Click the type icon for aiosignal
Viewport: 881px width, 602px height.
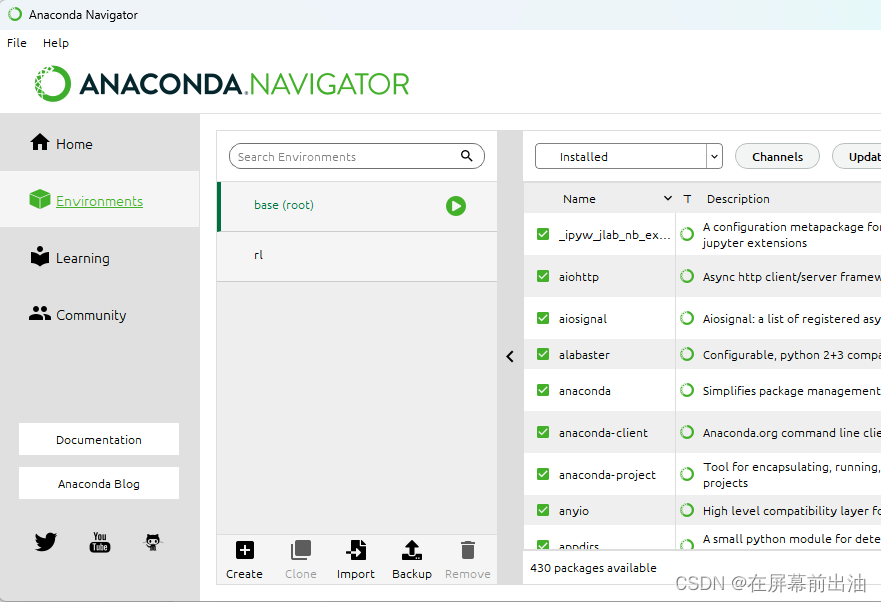[x=687, y=319]
